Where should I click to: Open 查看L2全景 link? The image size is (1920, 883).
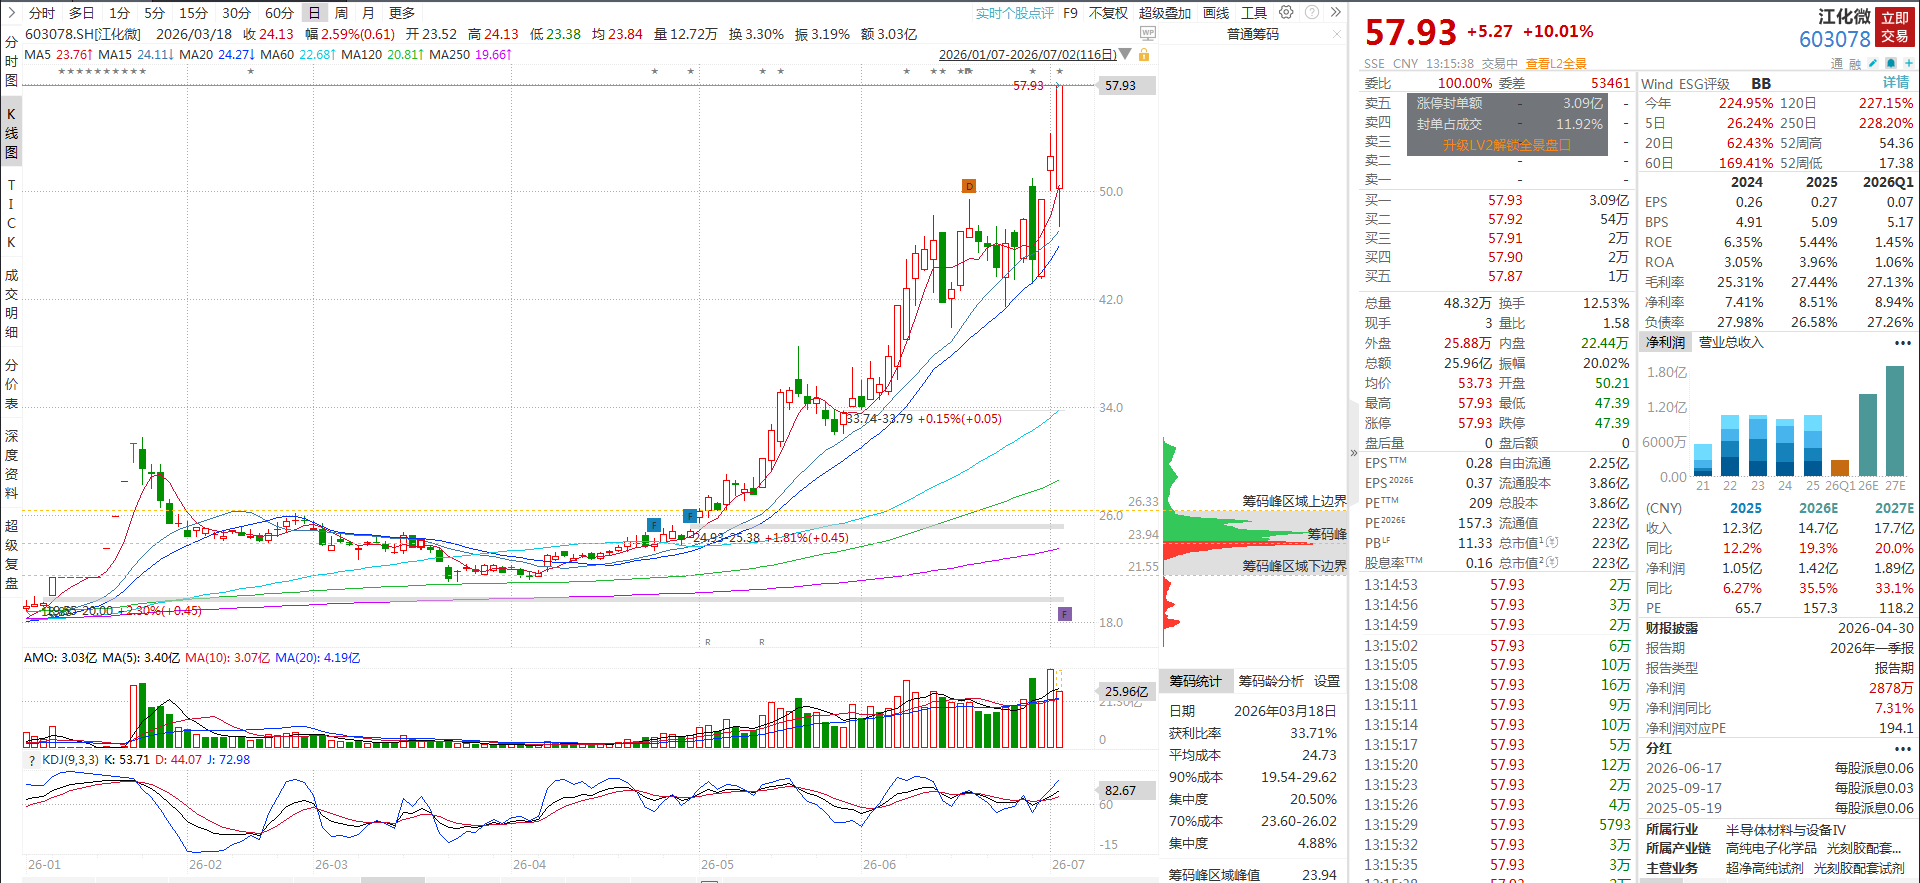1556,63
